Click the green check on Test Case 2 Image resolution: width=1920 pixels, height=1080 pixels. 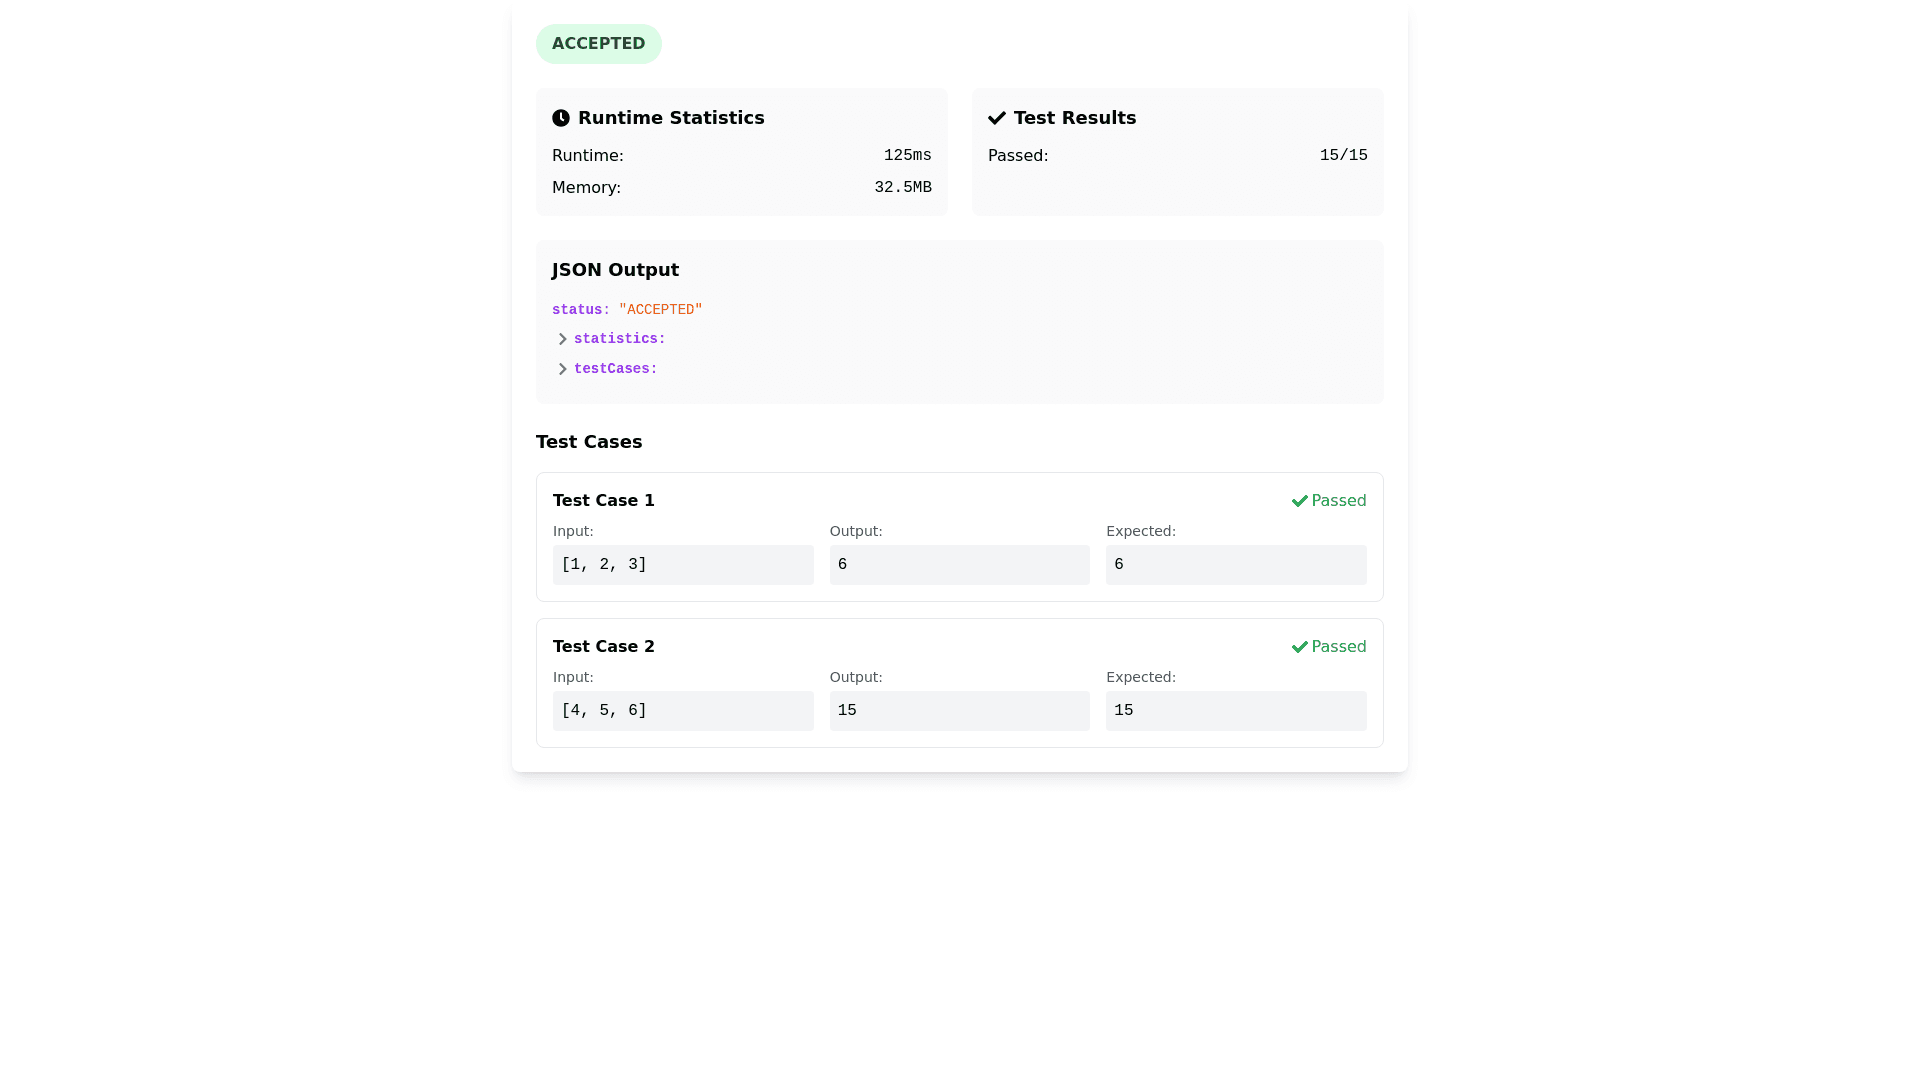click(x=1299, y=647)
